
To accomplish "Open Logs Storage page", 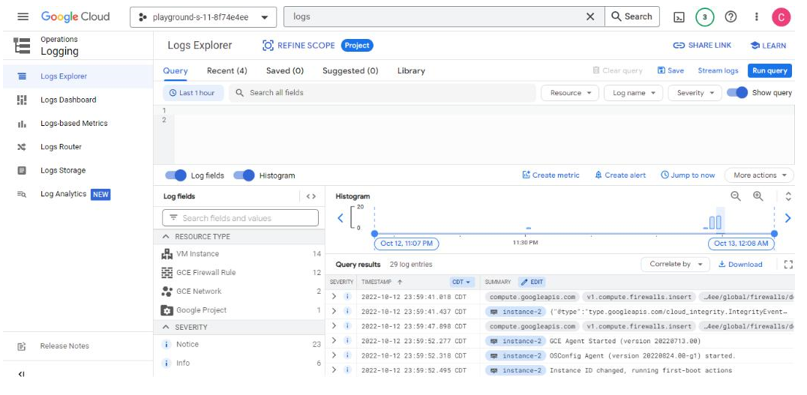I will coord(63,170).
